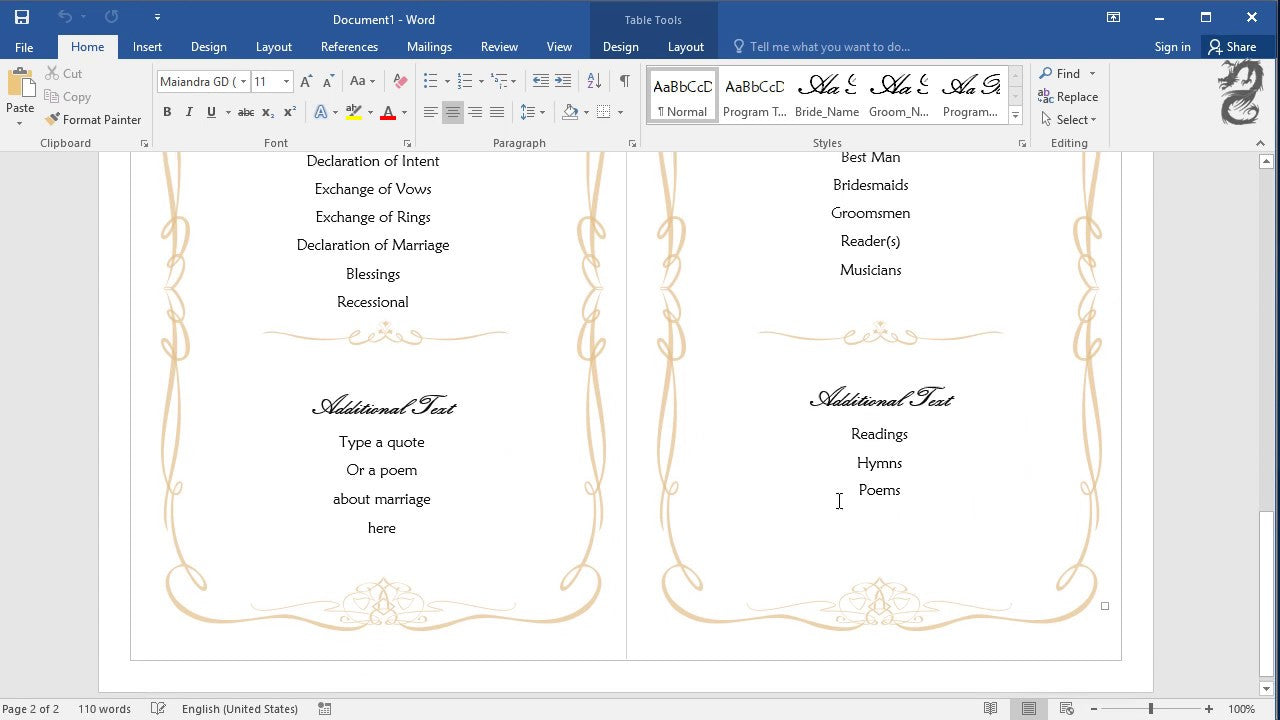Open the Sort dialog
The height and width of the screenshot is (720, 1280).
[x=594, y=81]
